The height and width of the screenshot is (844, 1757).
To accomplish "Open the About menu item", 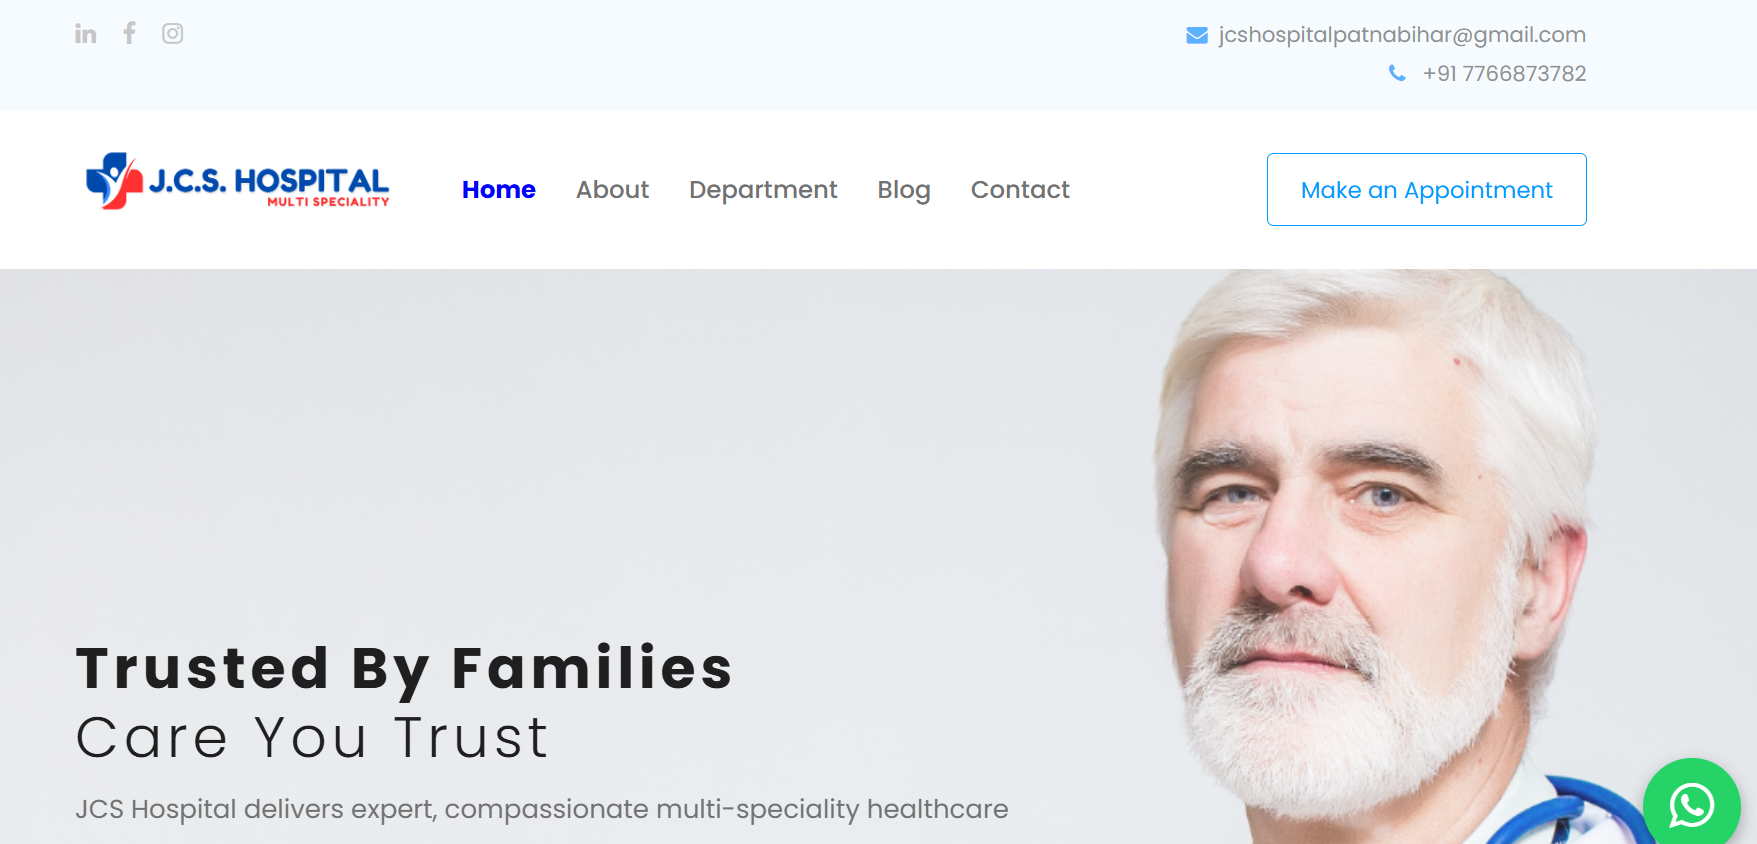I will pyautogui.click(x=612, y=190).
